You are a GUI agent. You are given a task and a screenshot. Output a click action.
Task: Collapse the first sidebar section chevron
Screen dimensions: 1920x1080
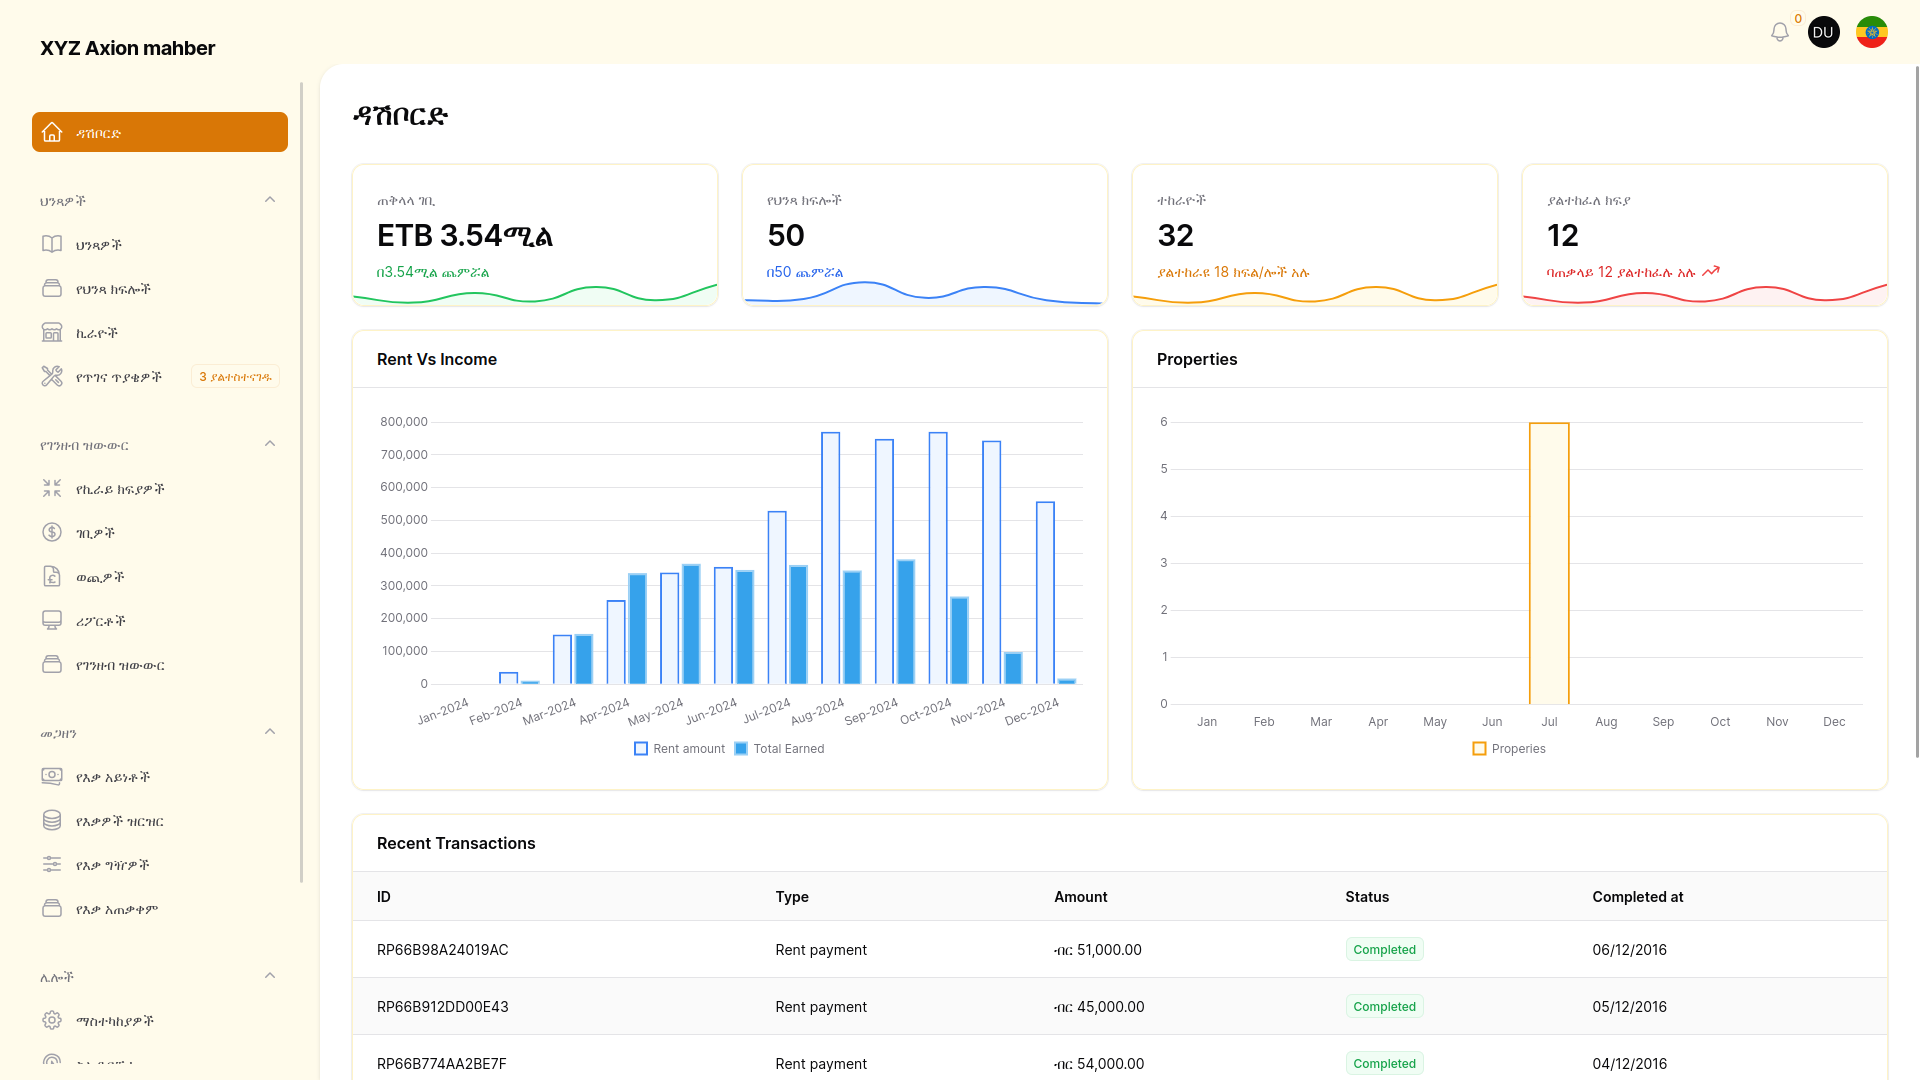[x=270, y=200]
